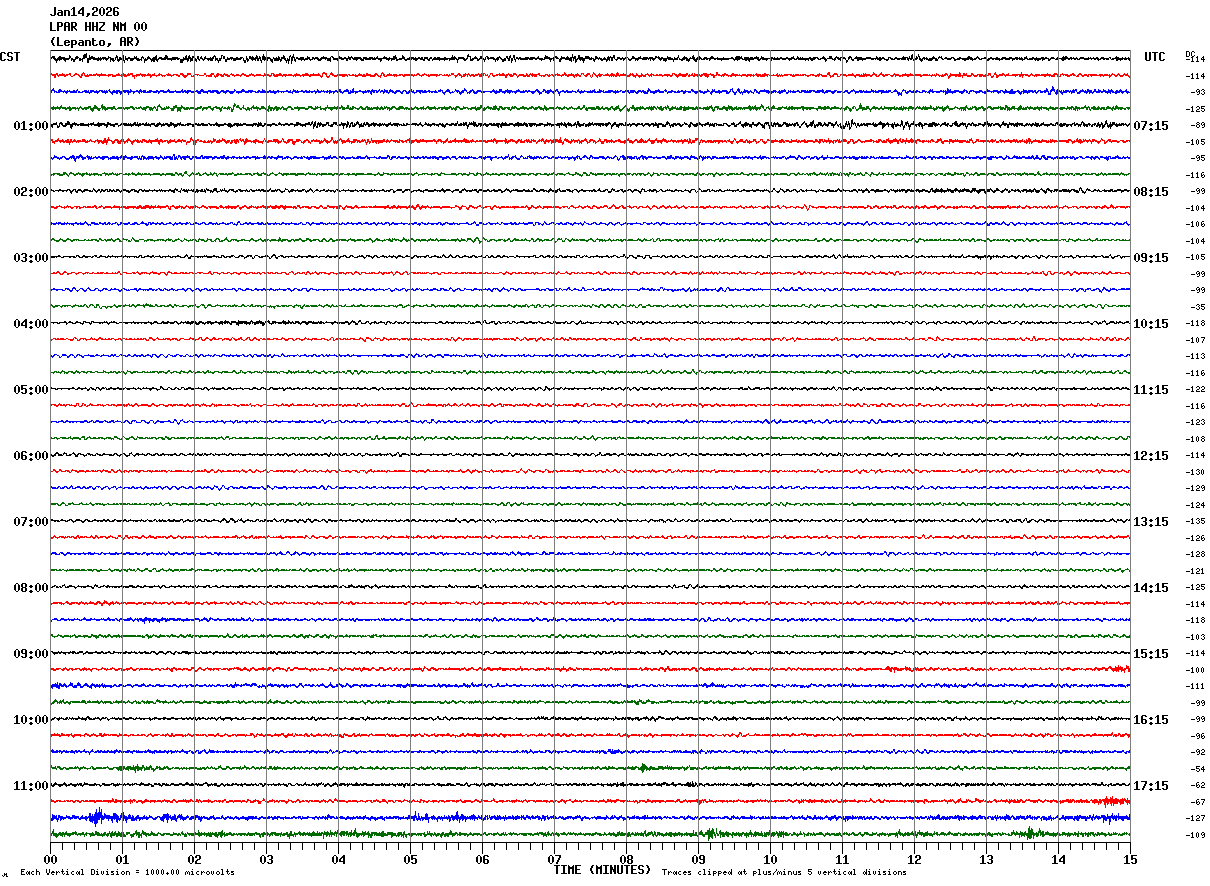Click the vertical division scale note of 1000.00 microvolts

127,873
